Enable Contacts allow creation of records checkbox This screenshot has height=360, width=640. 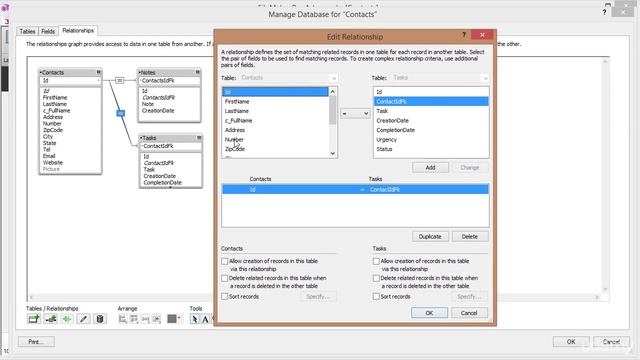pyautogui.click(x=224, y=261)
